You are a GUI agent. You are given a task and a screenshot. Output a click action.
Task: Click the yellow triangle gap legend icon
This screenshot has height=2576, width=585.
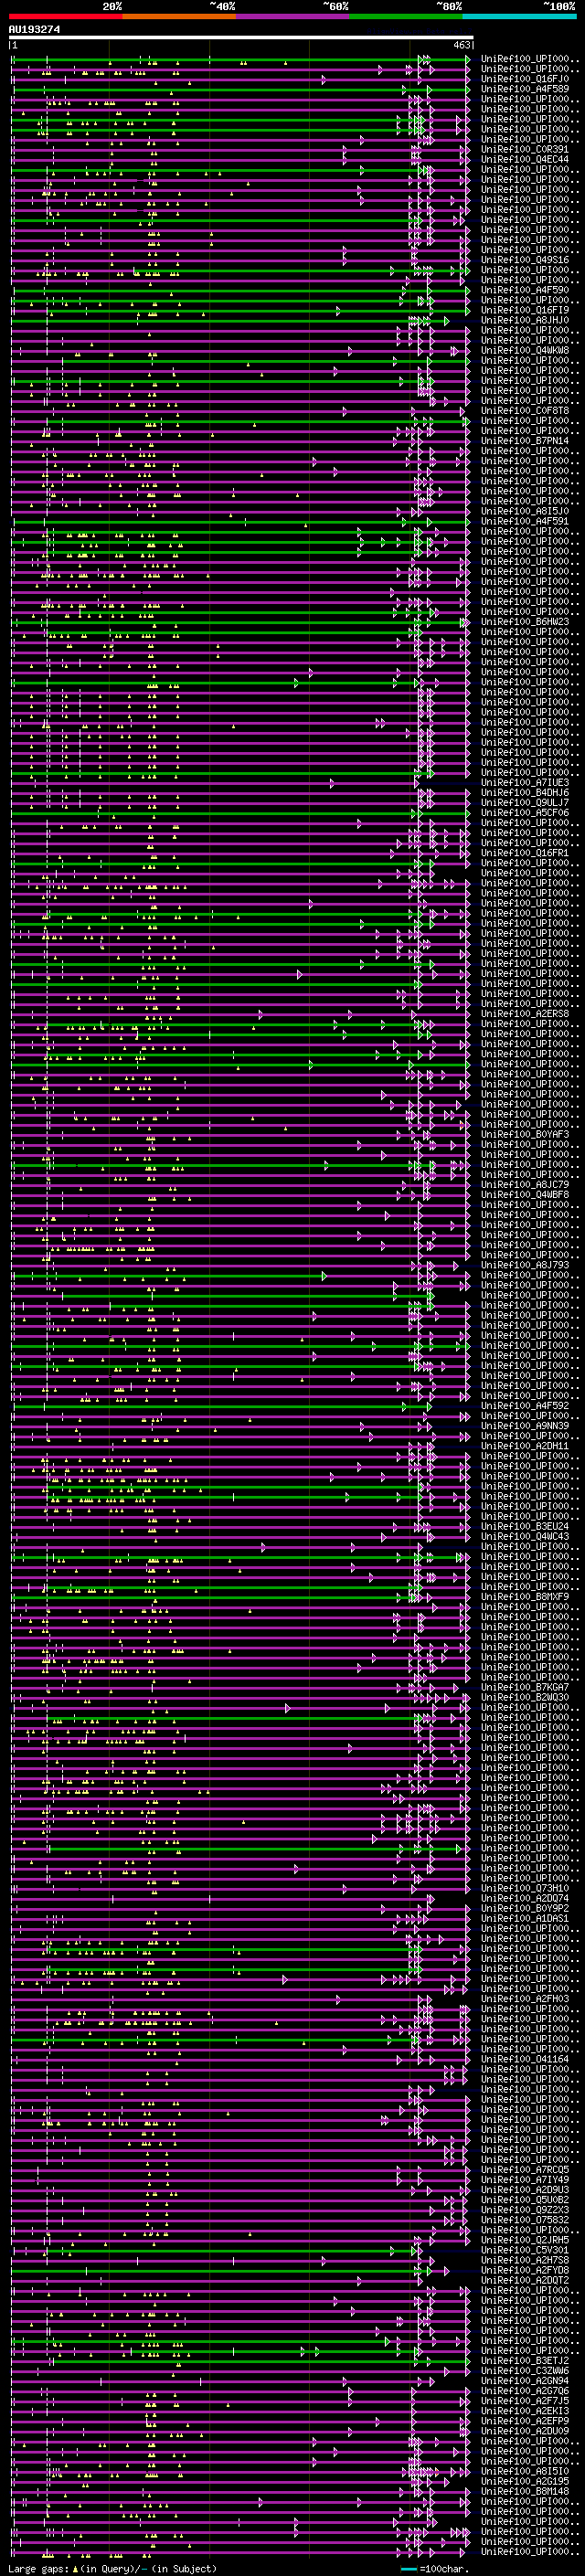coord(76,2569)
